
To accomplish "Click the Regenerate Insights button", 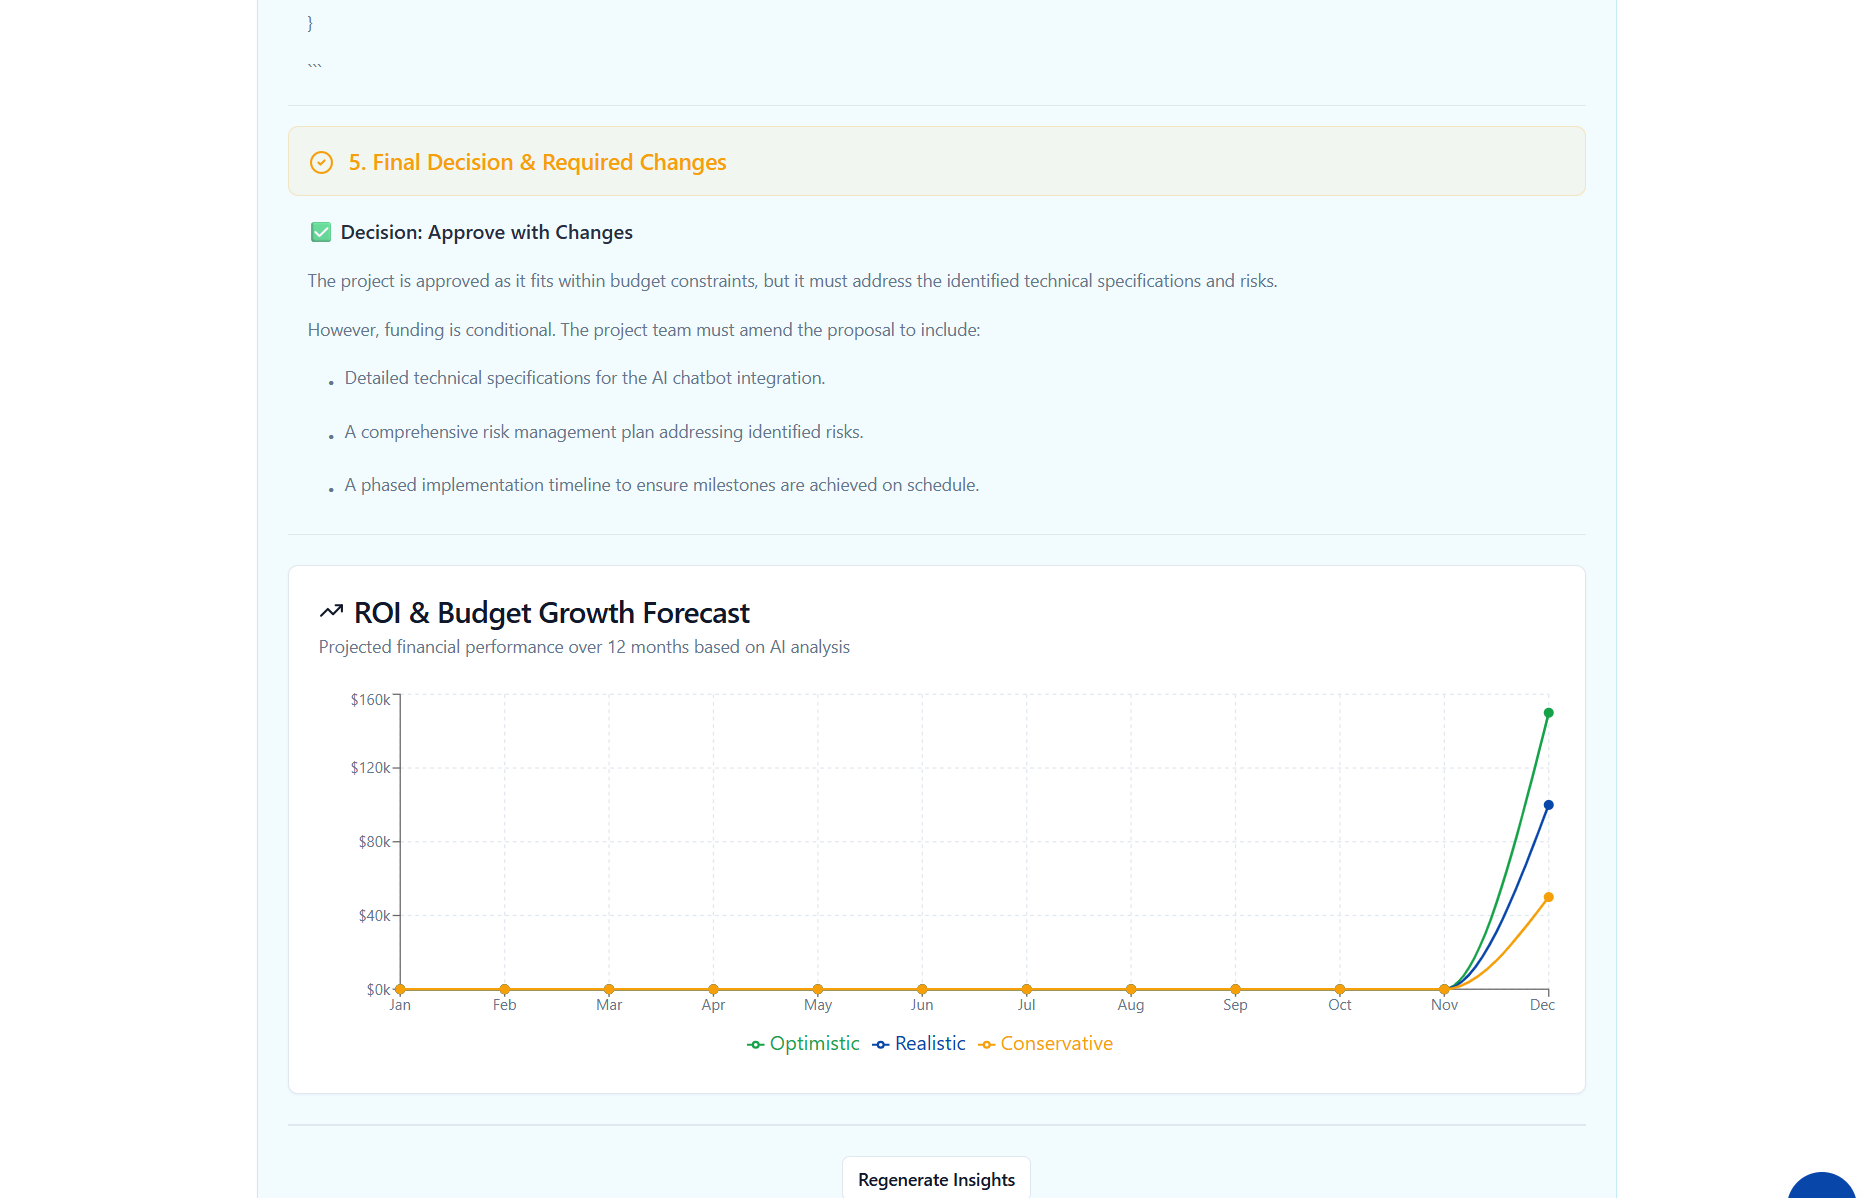I will [x=936, y=1179].
